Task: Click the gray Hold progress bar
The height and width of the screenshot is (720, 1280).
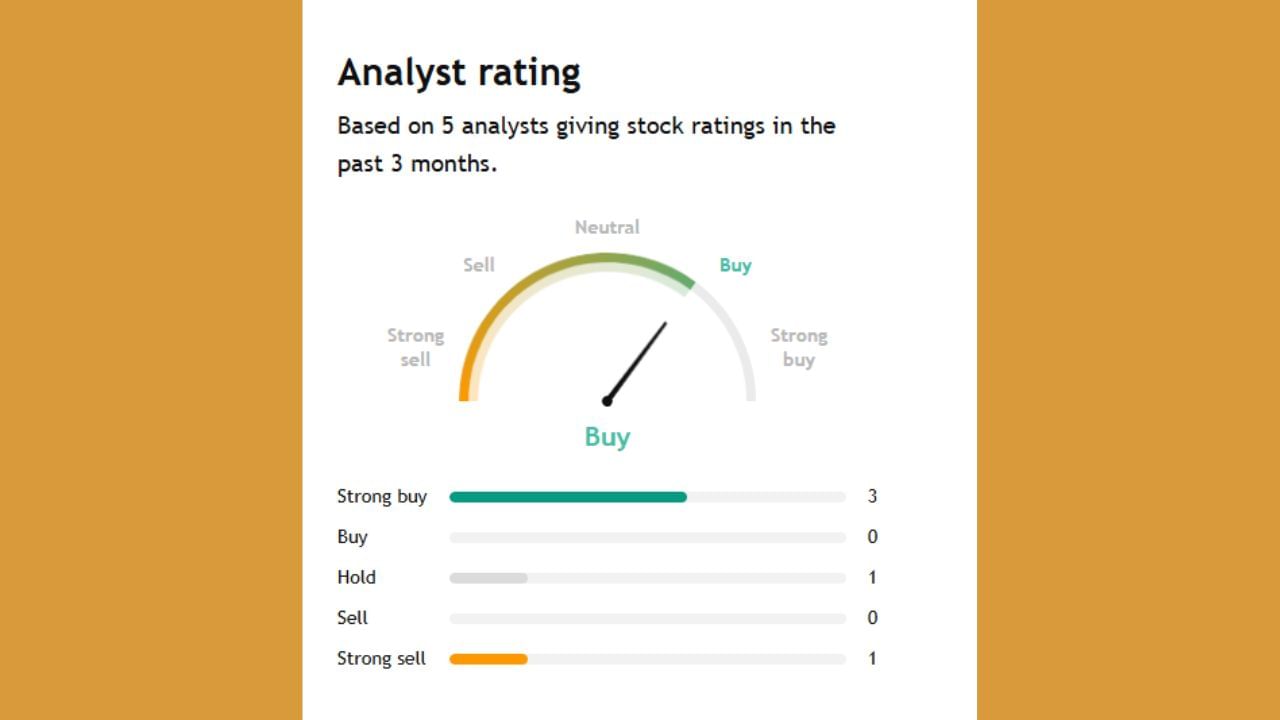Action: 489,578
